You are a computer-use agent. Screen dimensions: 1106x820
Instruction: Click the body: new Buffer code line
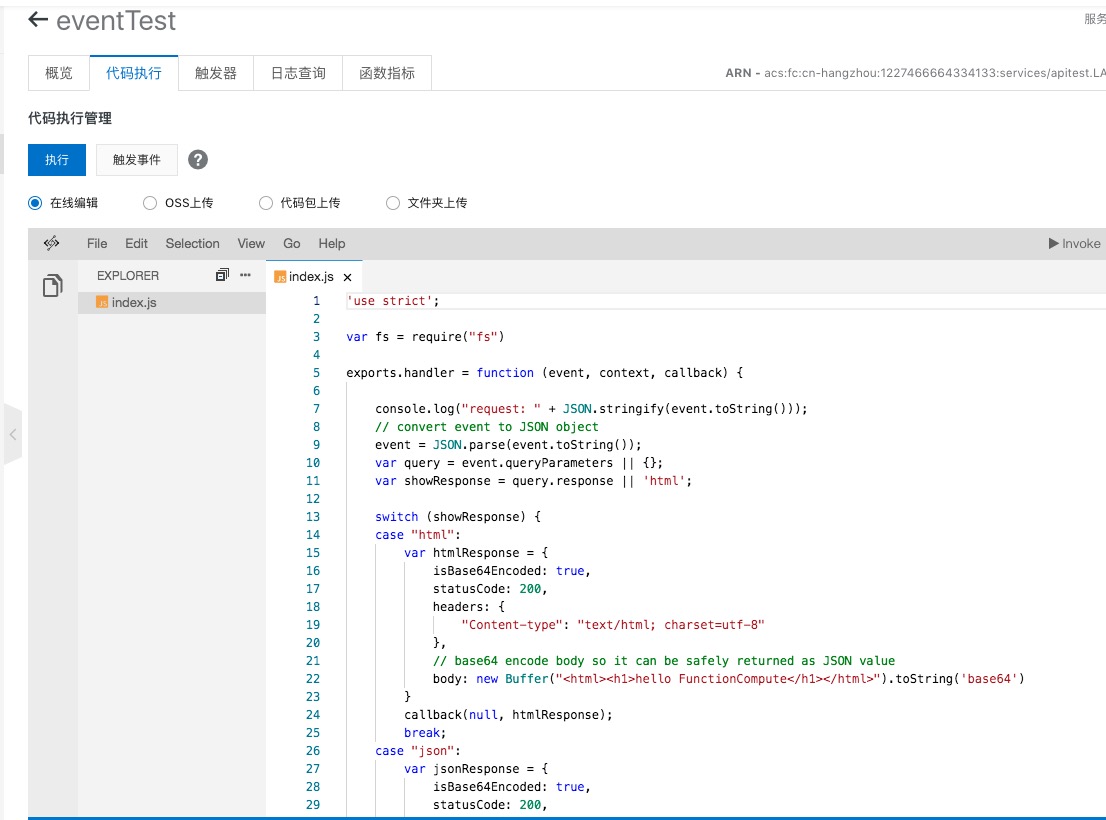(x=729, y=679)
